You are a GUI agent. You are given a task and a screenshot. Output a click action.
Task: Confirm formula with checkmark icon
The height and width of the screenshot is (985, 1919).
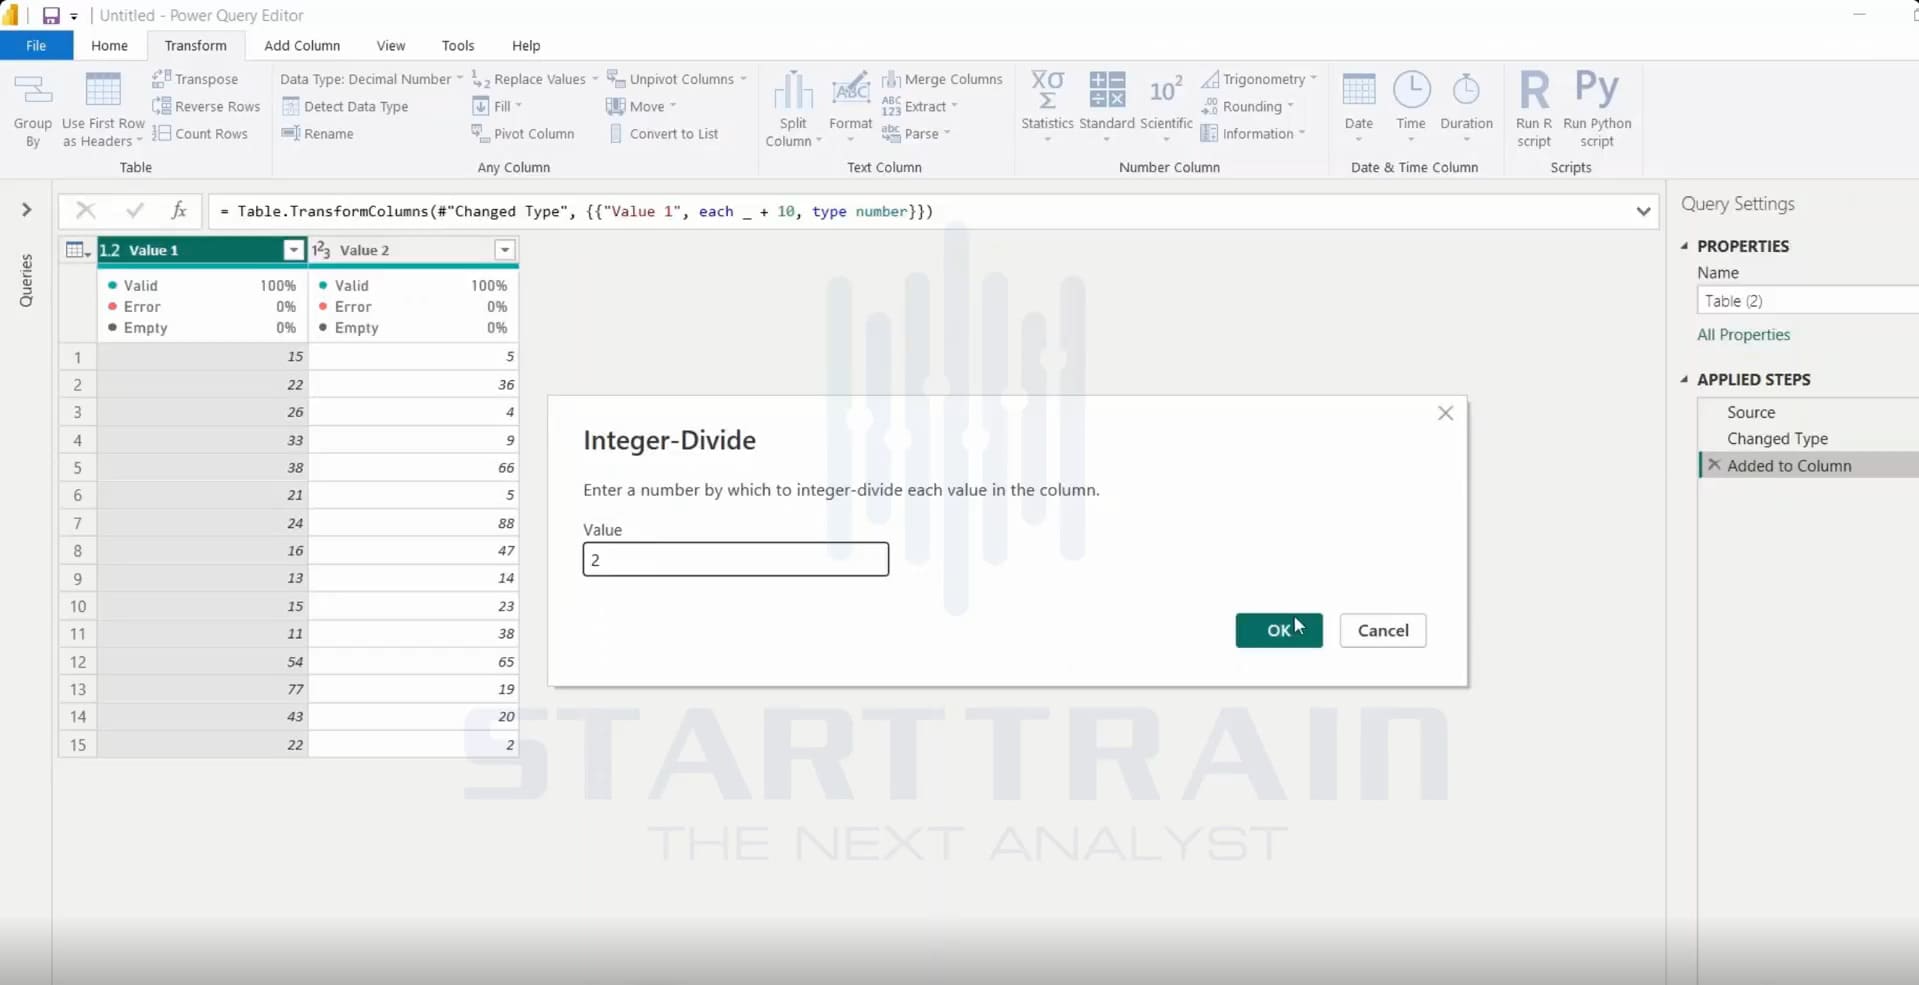[x=134, y=210]
